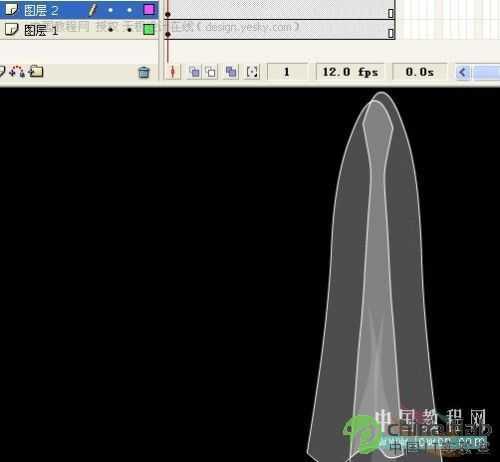
Task: Toggle visibility dot of 图层 2
Action: pyautogui.click(x=110, y=10)
